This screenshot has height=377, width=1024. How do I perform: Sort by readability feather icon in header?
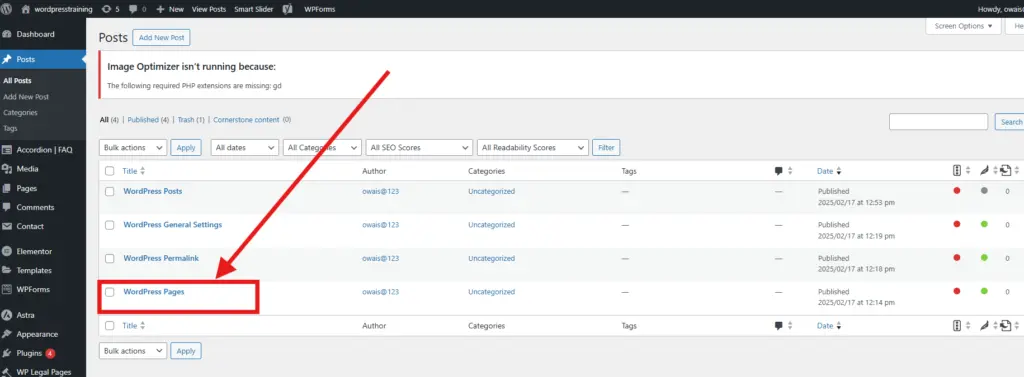coord(984,171)
